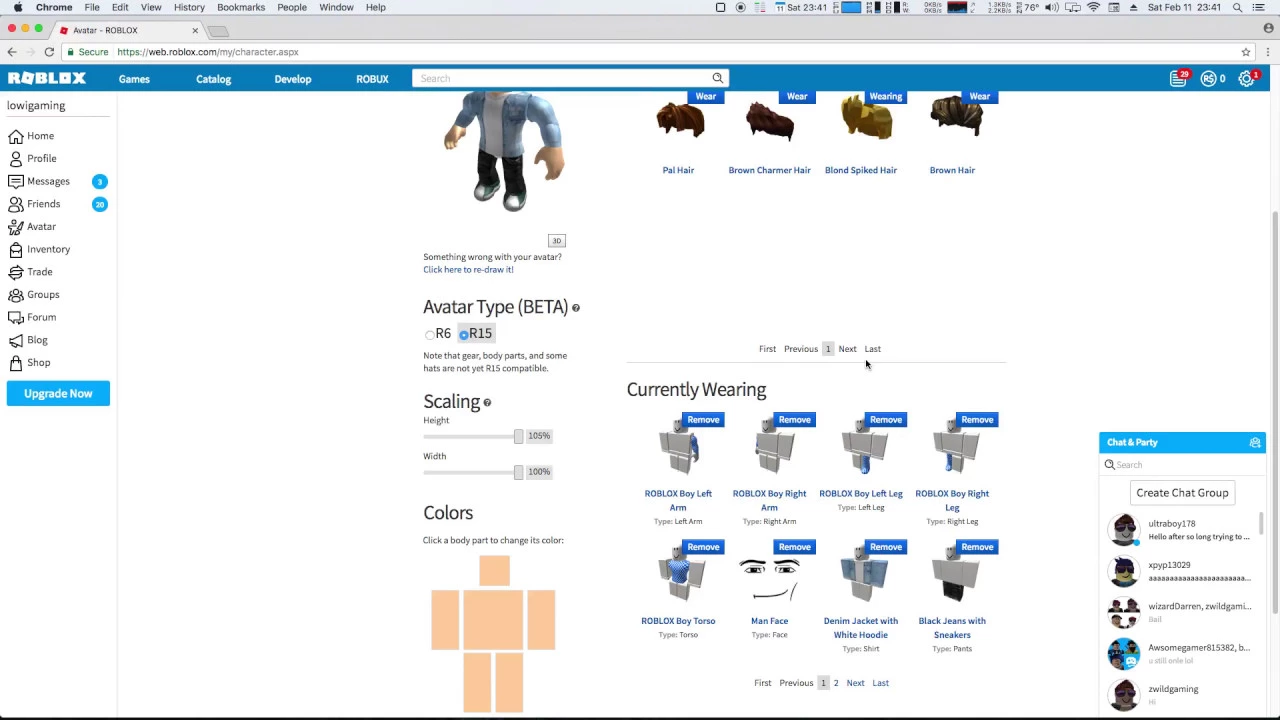Viewport: 1280px width, 720px height.
Task: Wear the Pal Hair item
Action: [x=705, y=97]
